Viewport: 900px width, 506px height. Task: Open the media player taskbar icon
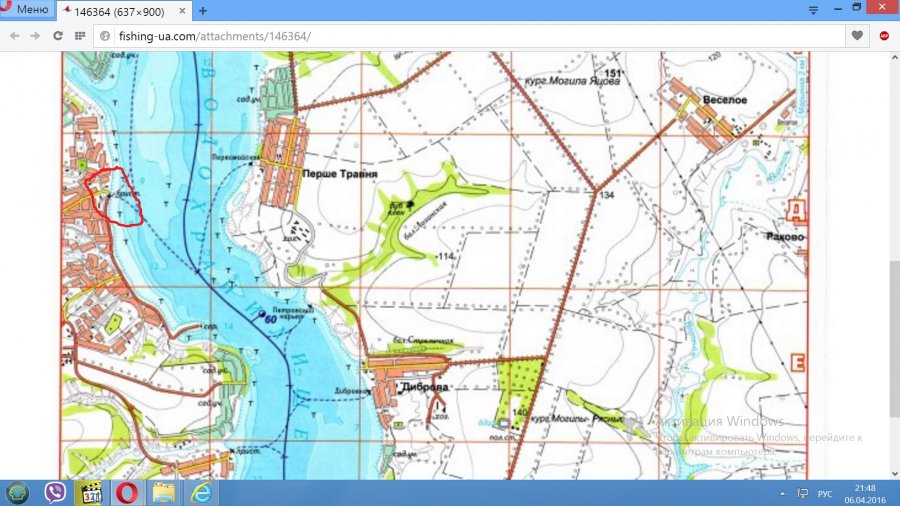[91, 493]
